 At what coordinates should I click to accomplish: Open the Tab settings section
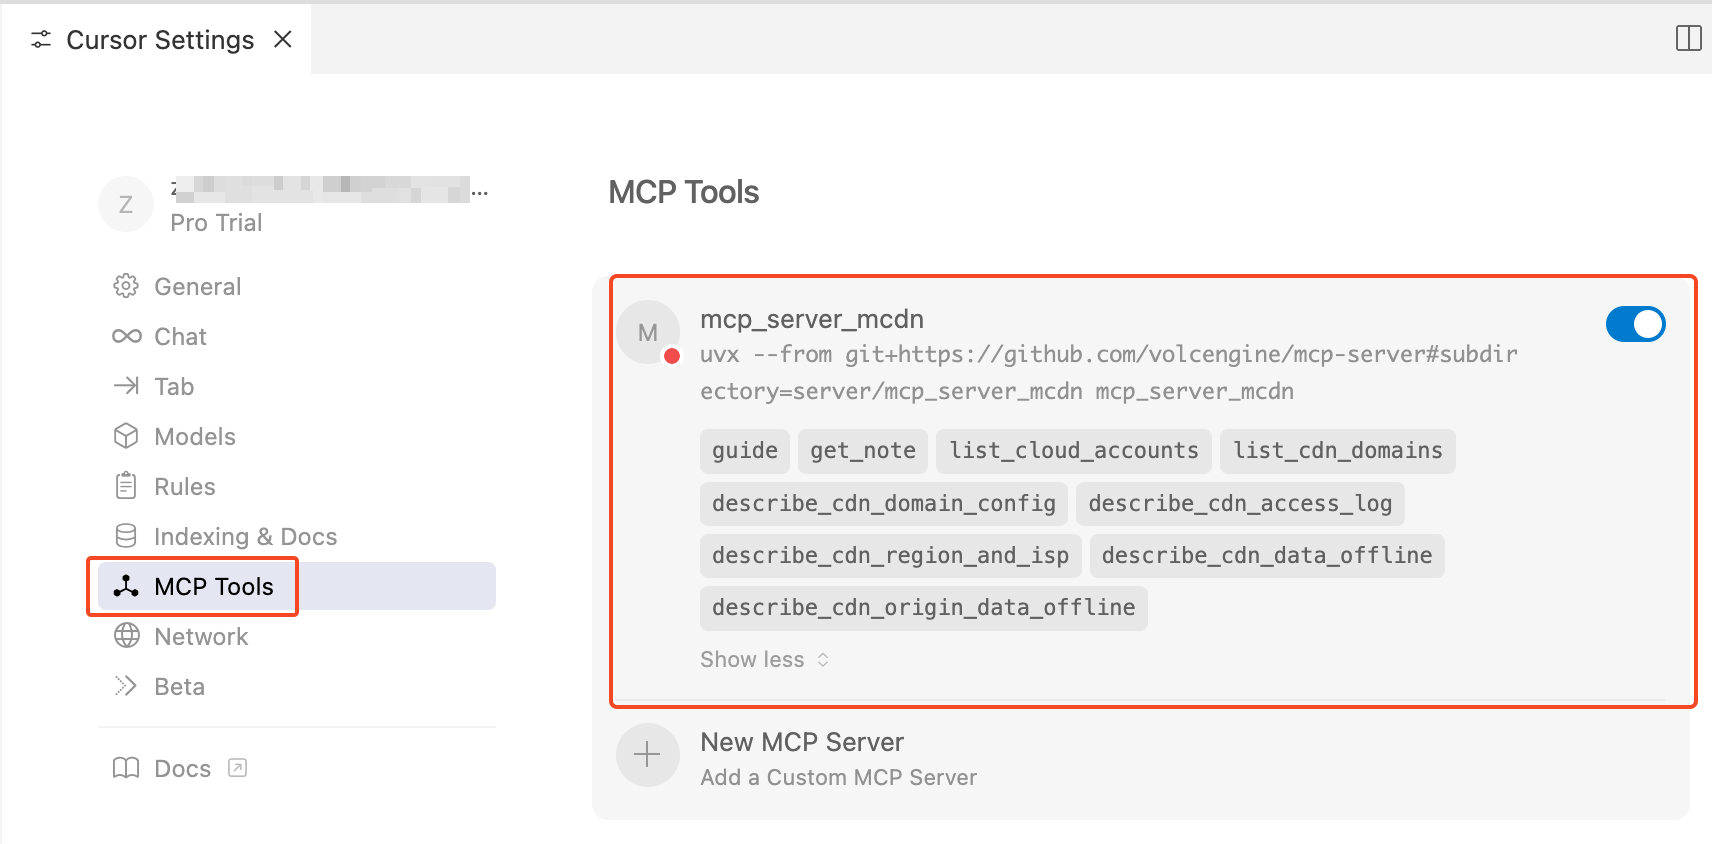[x=296, y=386]
